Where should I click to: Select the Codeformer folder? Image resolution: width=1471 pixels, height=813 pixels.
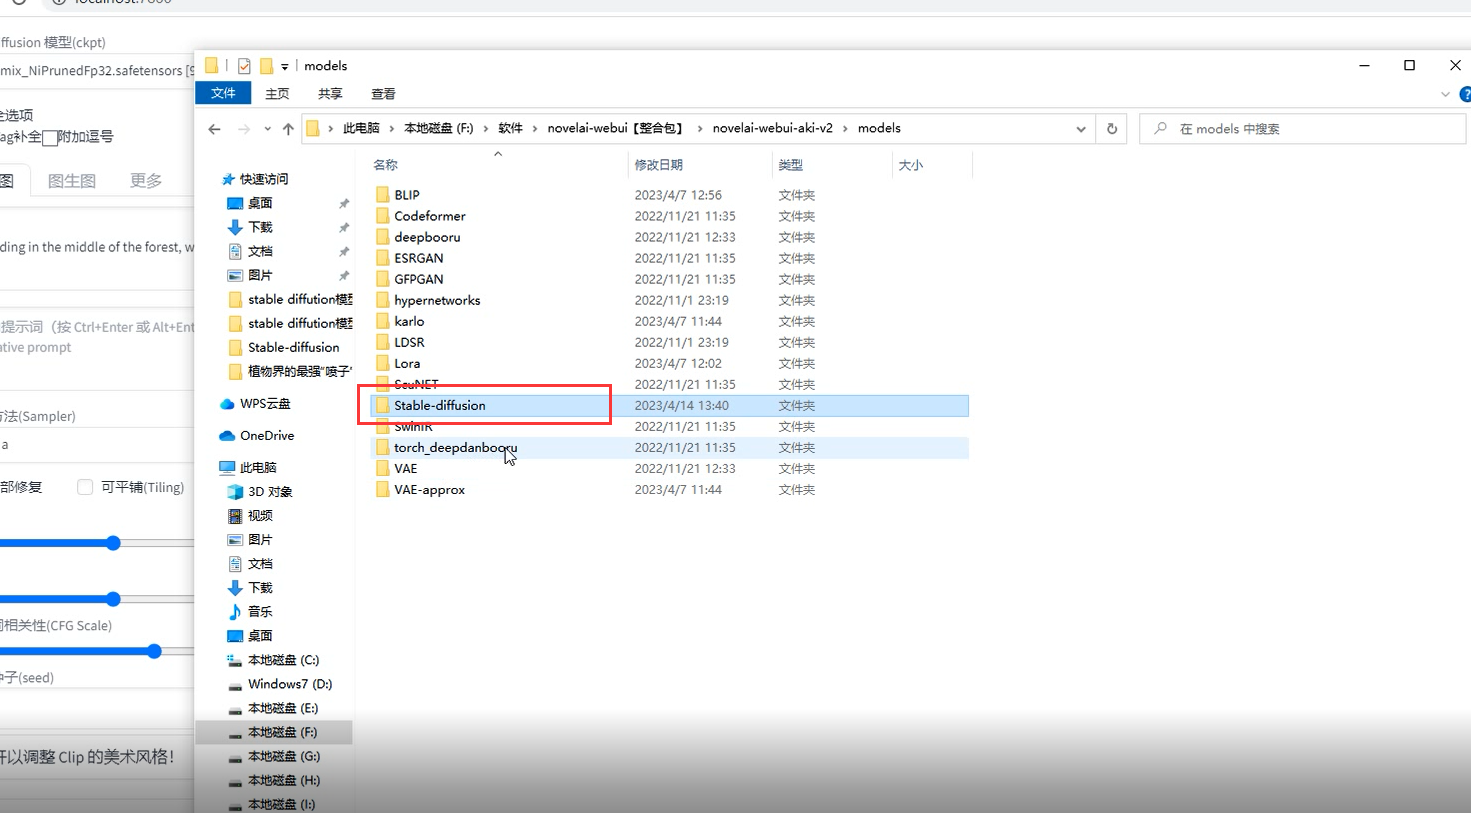(429, 216)
